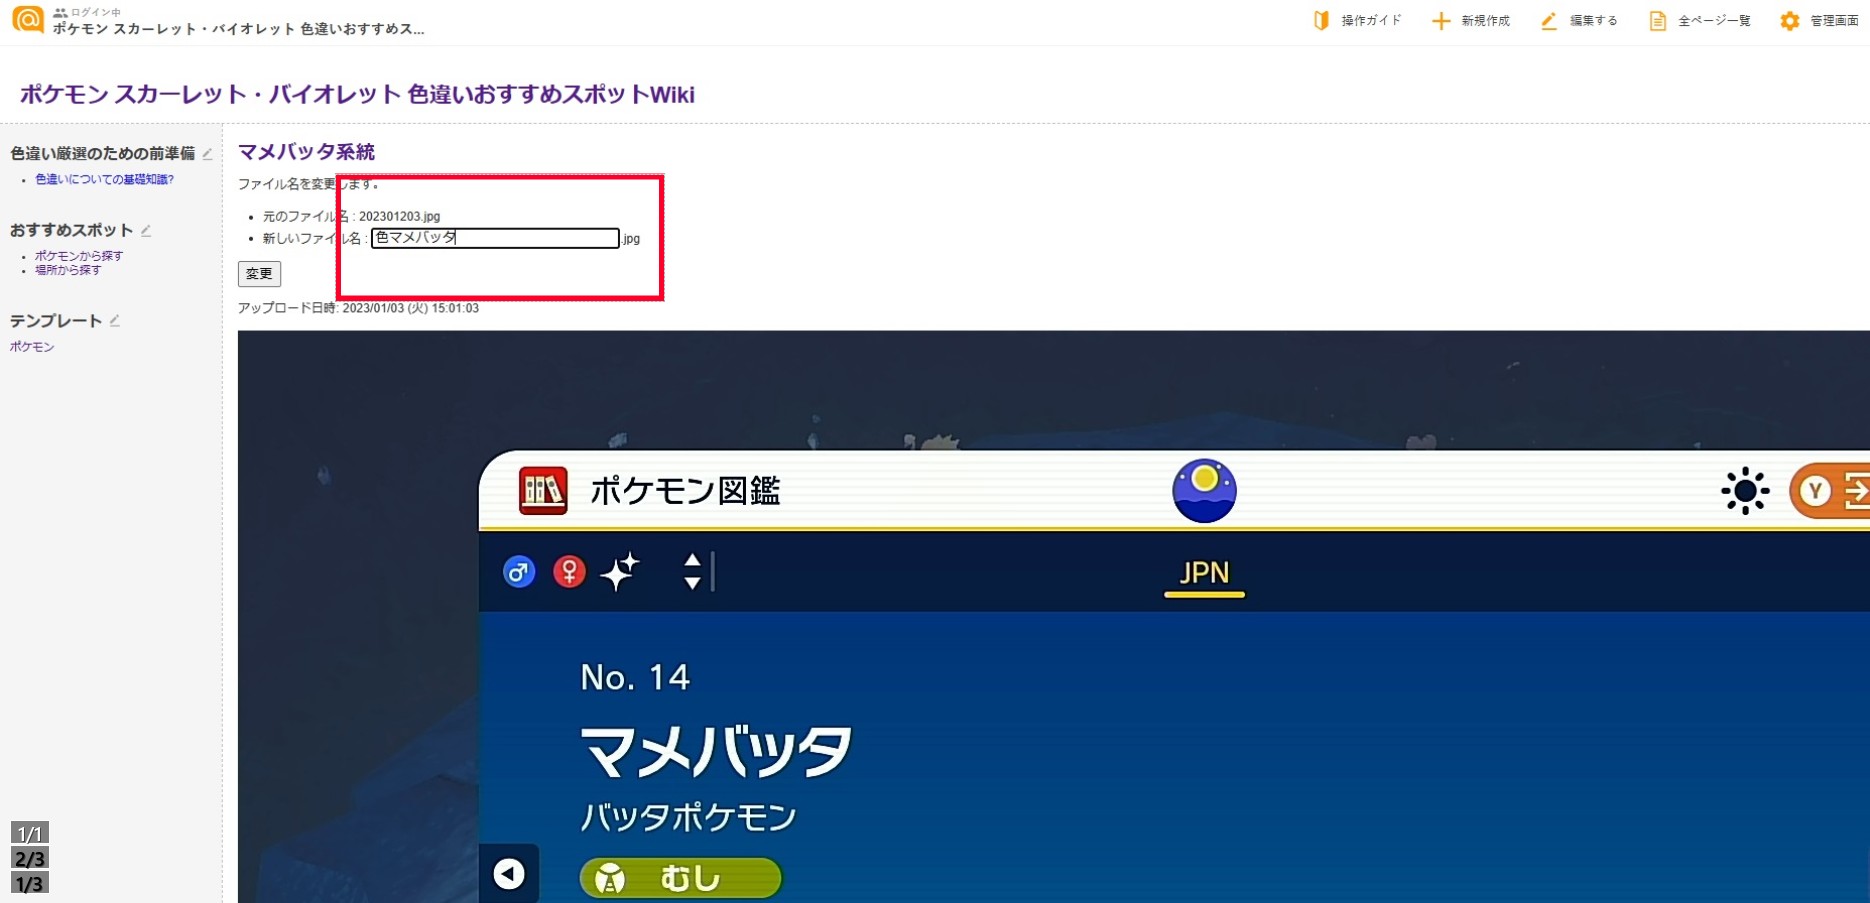This screenshot has height=903, width=1870.
Task: Edit the 色違い厳選のための前準備 menu section pencil
Action: (208, 154)
